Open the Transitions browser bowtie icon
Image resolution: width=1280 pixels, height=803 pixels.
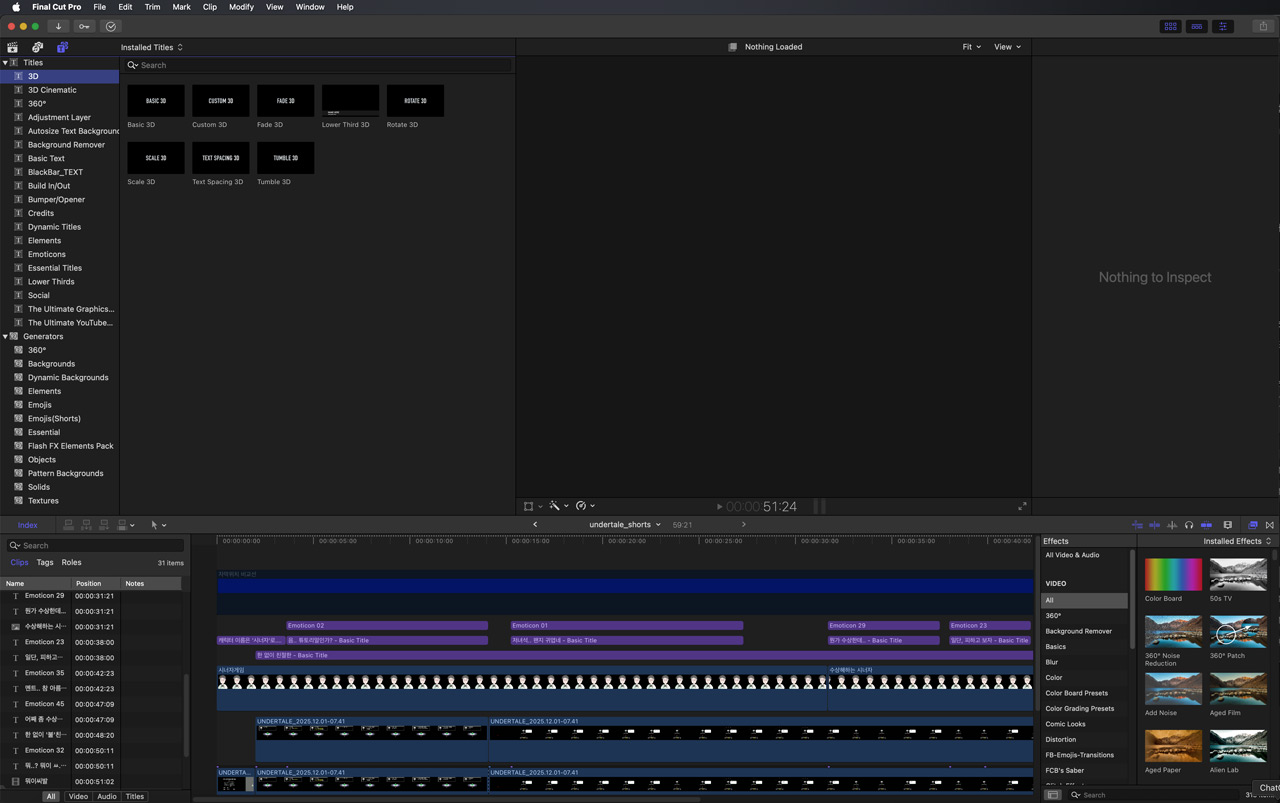[1270, 525]
